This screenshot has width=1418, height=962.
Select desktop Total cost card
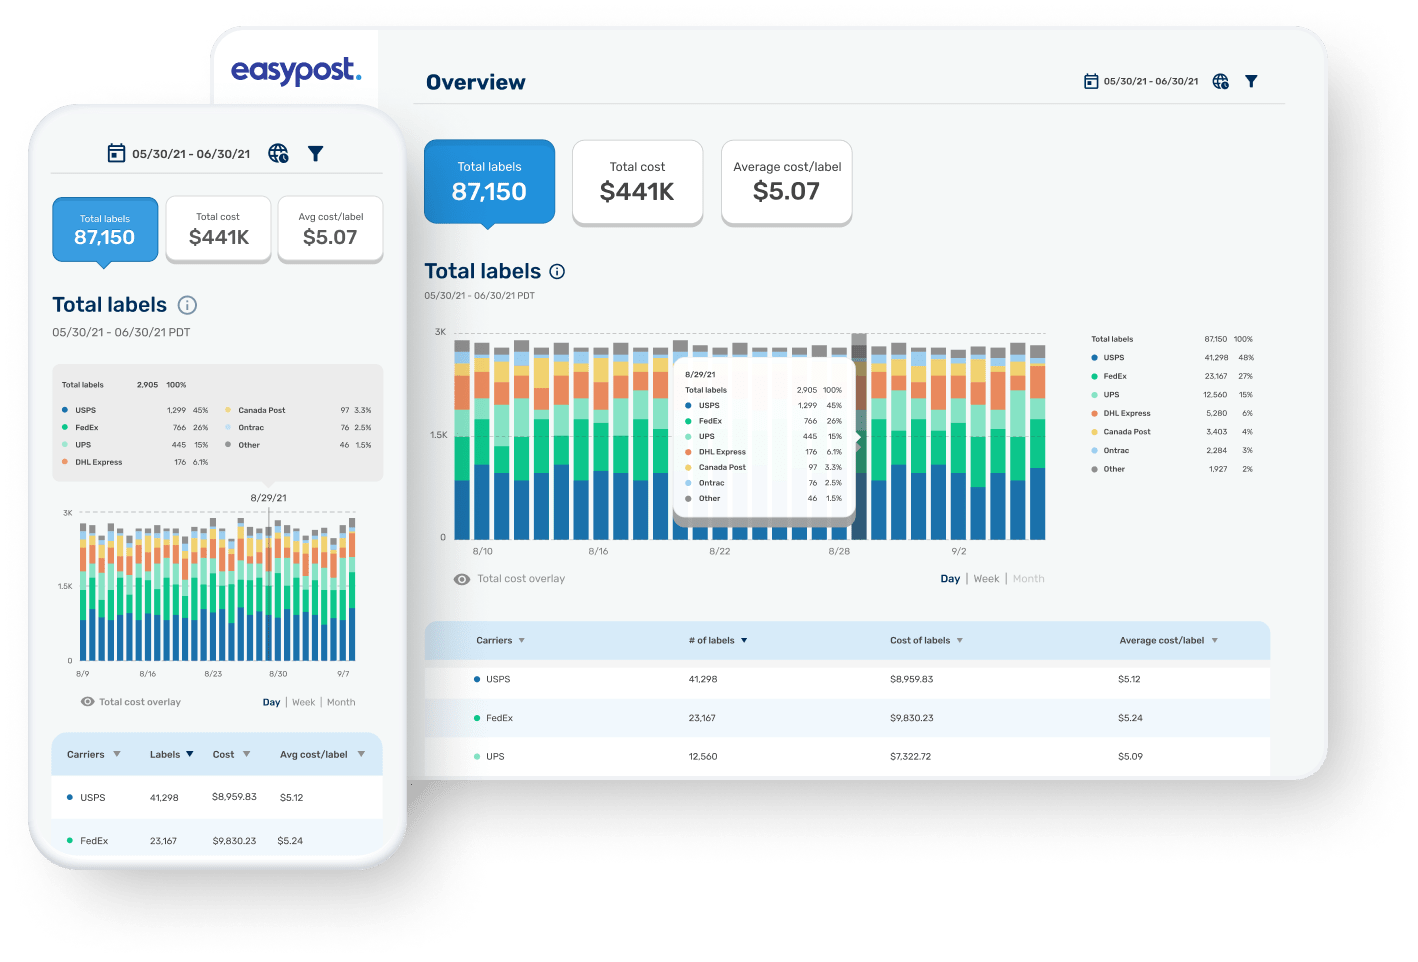click(x=637, y=182)
